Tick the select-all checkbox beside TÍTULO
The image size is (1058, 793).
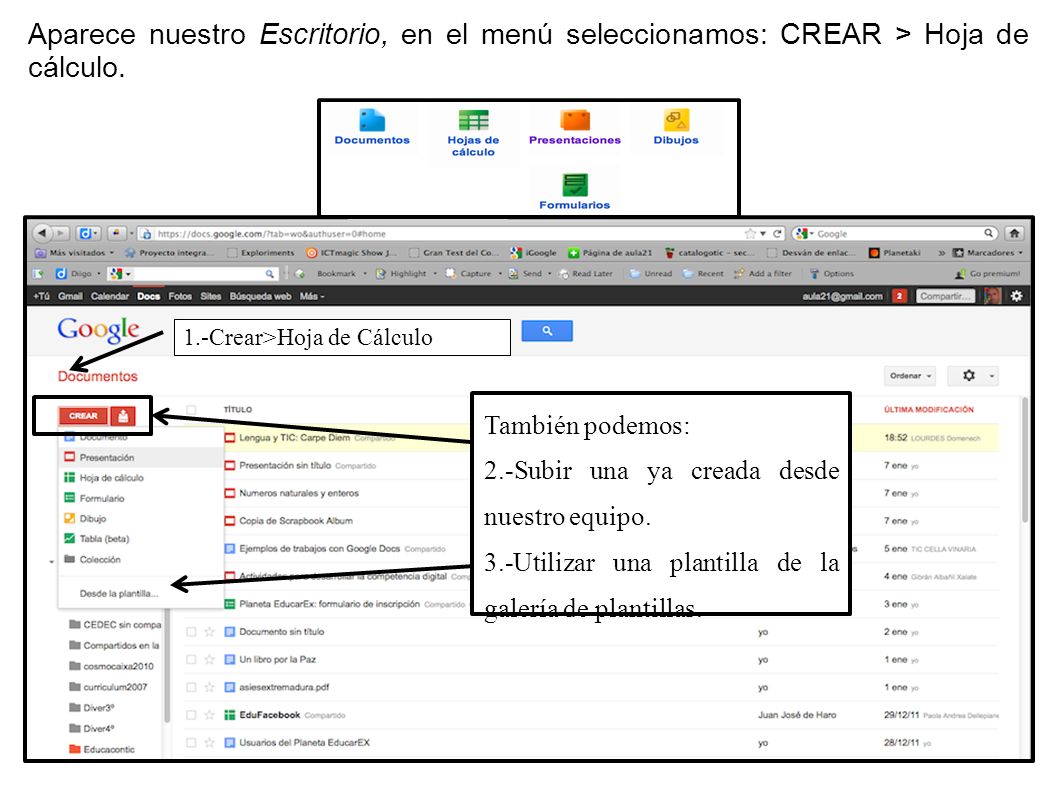(x=192, y=410)
